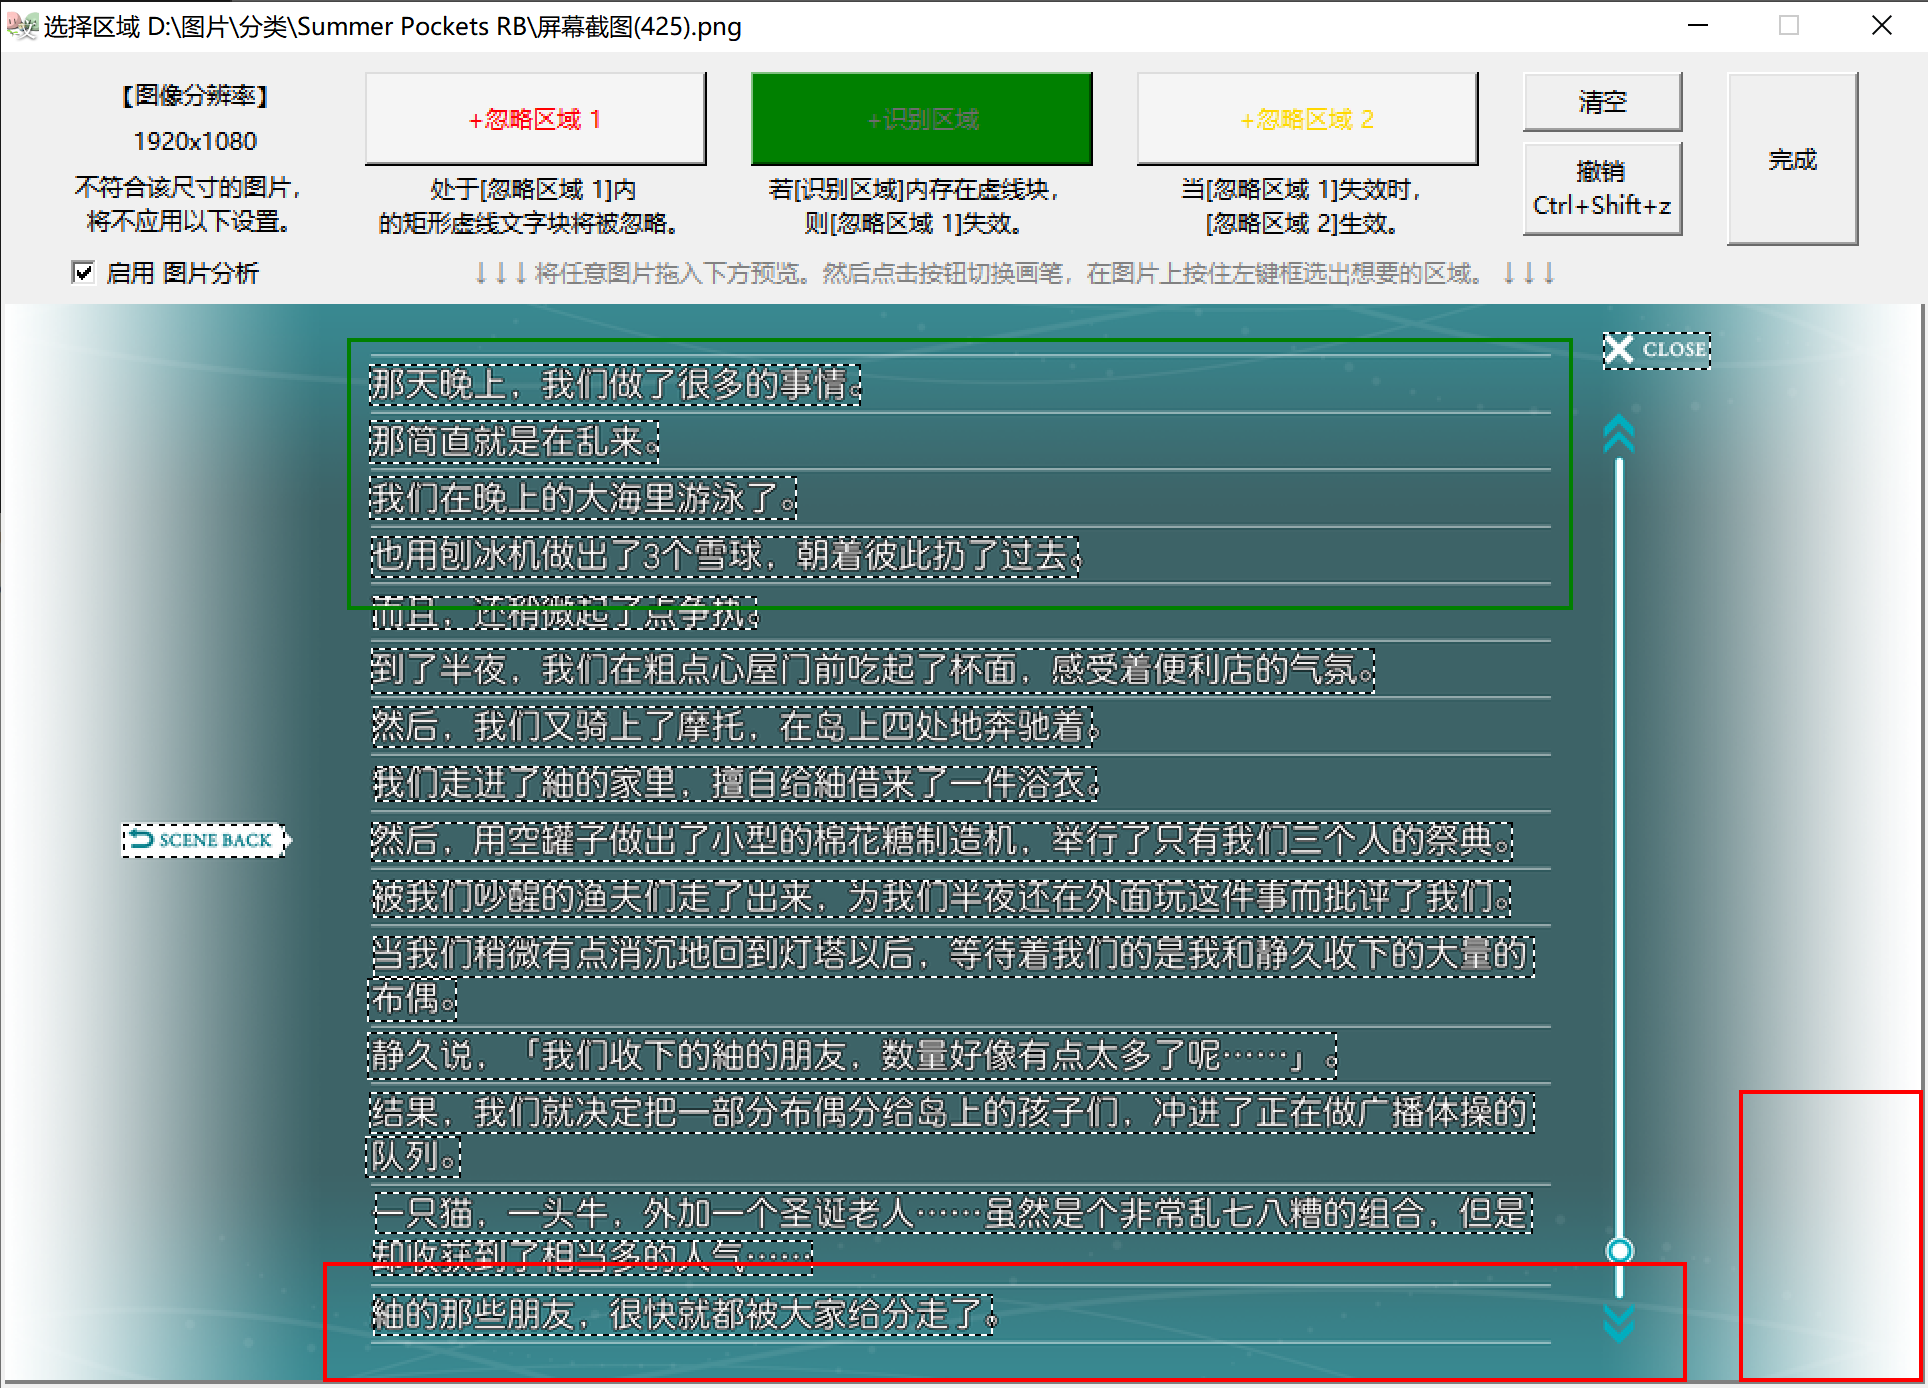Click line 我们在晚上的大海里游泳了
The width and height of the screenshot is (1928, 1388).
pyautogui.click(x=583, y=498)
